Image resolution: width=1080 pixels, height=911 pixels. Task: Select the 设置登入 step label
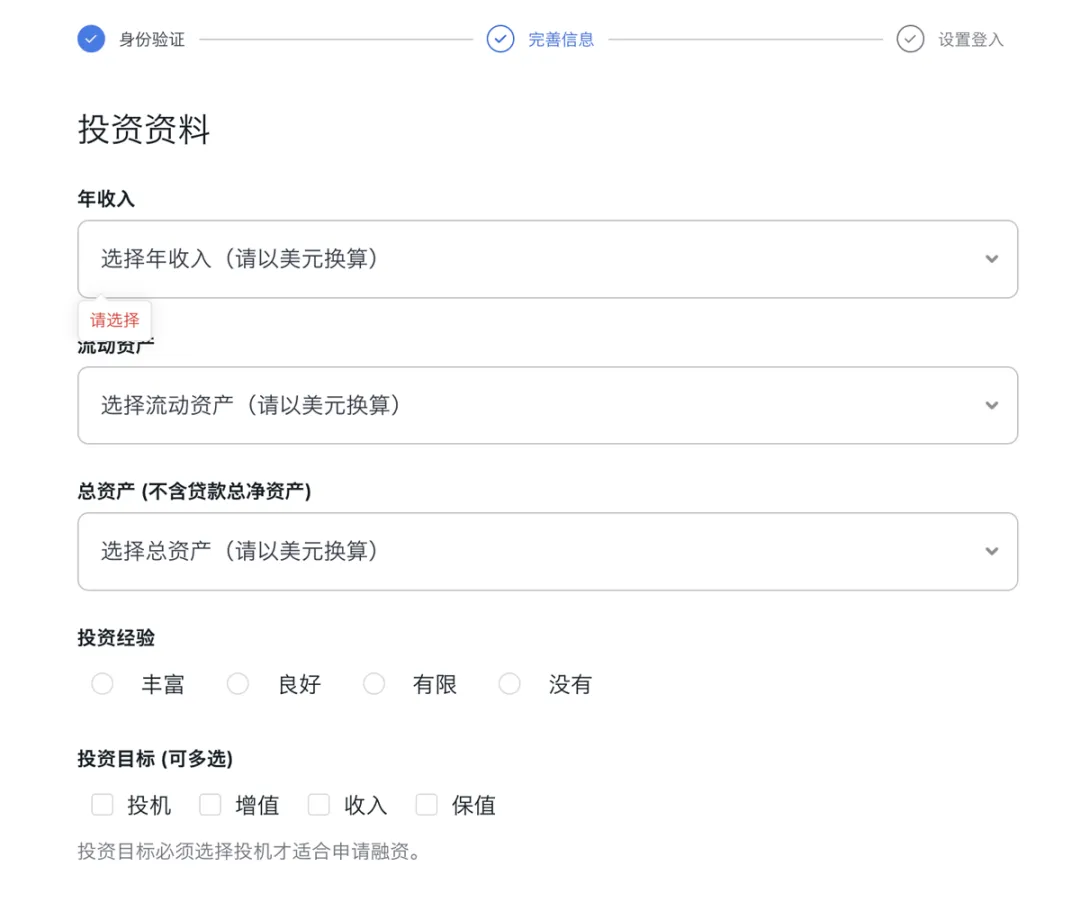tap(970, 40)
